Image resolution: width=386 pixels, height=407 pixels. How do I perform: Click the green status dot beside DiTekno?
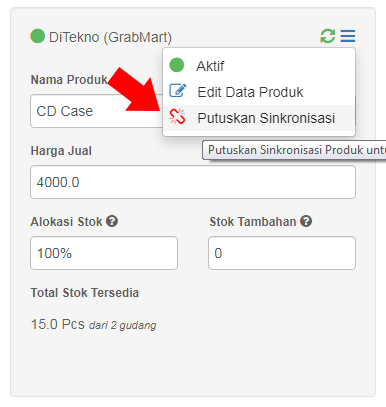(x=37, y=36)
